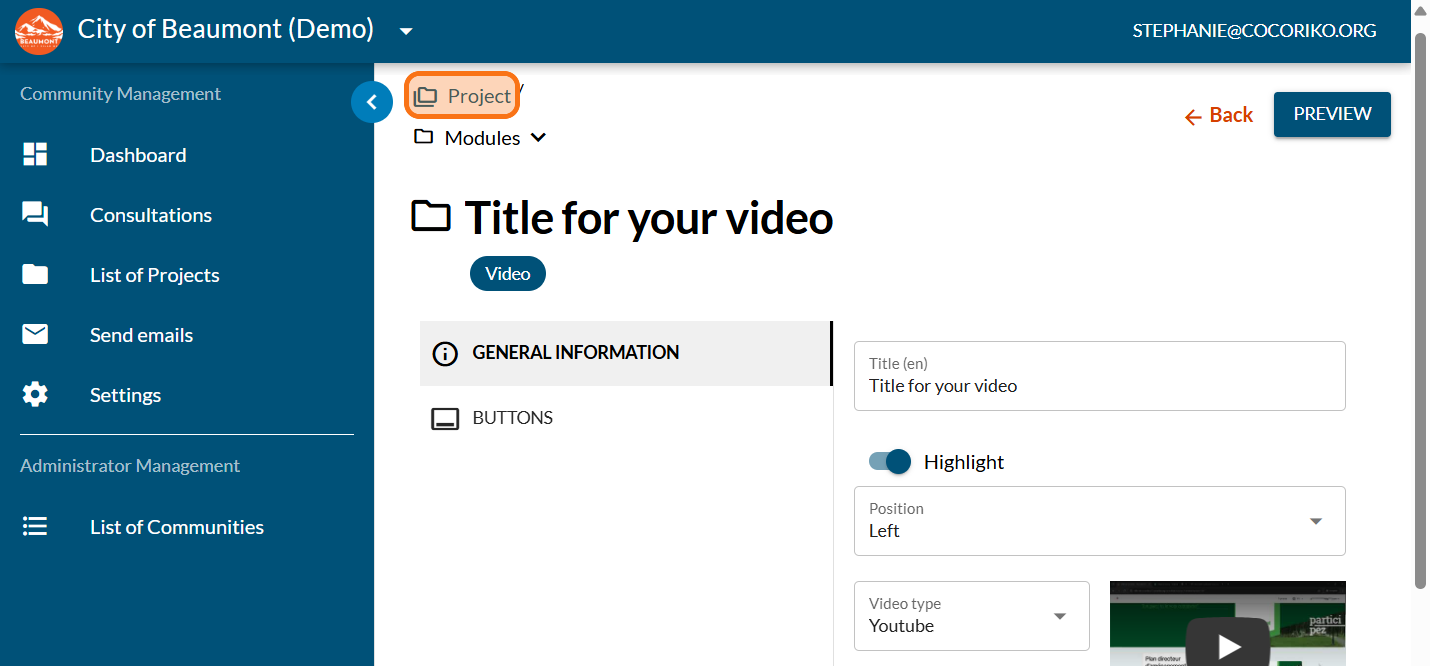Switch to the Buttons tab
The height and width of the screenshot is (666, 1430).
point(512,418)
